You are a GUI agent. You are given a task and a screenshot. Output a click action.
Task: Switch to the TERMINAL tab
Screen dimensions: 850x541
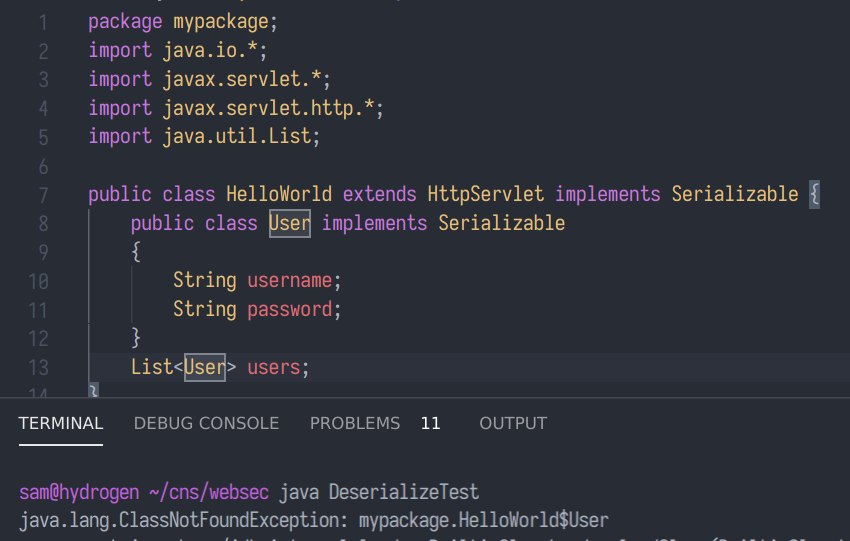pos(60,423)
